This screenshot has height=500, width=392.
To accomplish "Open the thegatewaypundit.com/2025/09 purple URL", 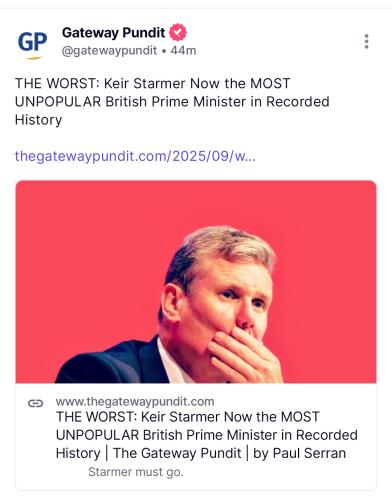I will 135,156.
